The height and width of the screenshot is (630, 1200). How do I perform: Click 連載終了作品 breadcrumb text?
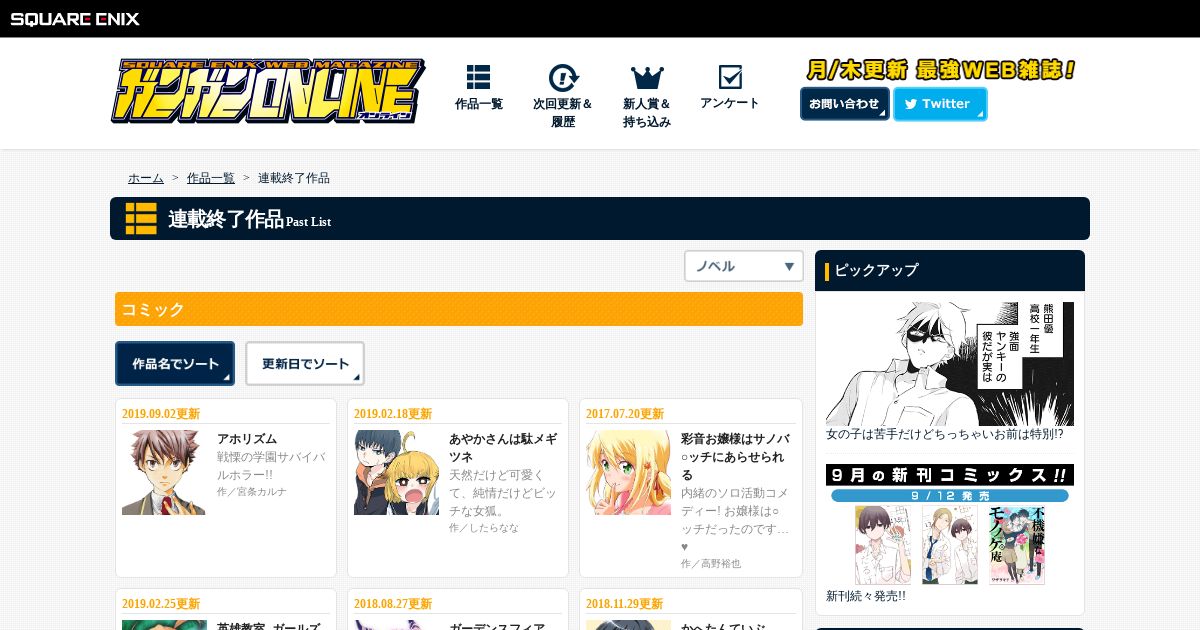[x=294, y=178]
